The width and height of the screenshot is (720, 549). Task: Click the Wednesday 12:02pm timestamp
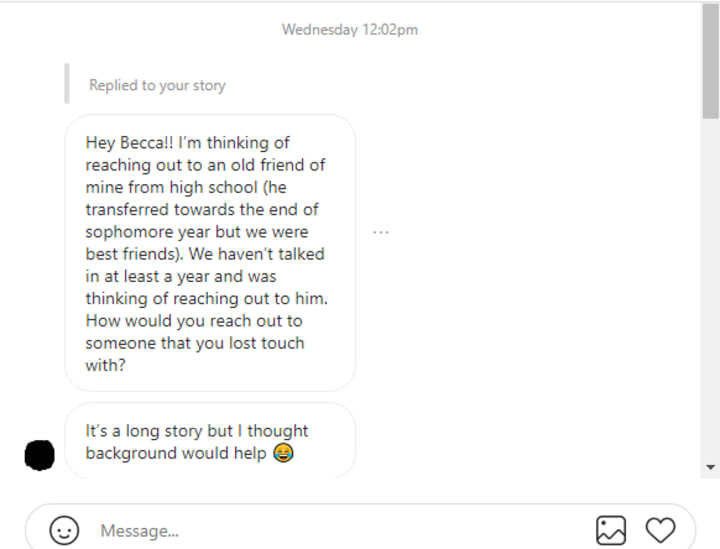coord(350,29)
